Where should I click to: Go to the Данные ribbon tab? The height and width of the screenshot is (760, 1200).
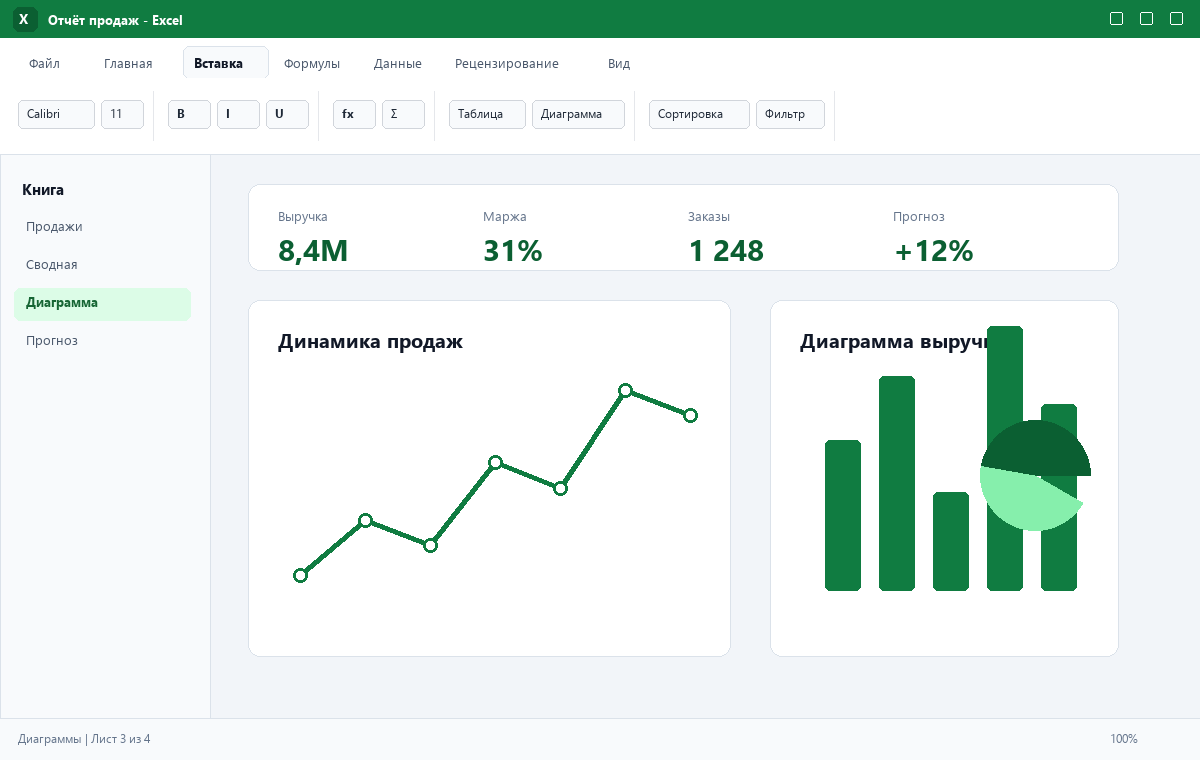pyautogui.click(x=398, y=63)
